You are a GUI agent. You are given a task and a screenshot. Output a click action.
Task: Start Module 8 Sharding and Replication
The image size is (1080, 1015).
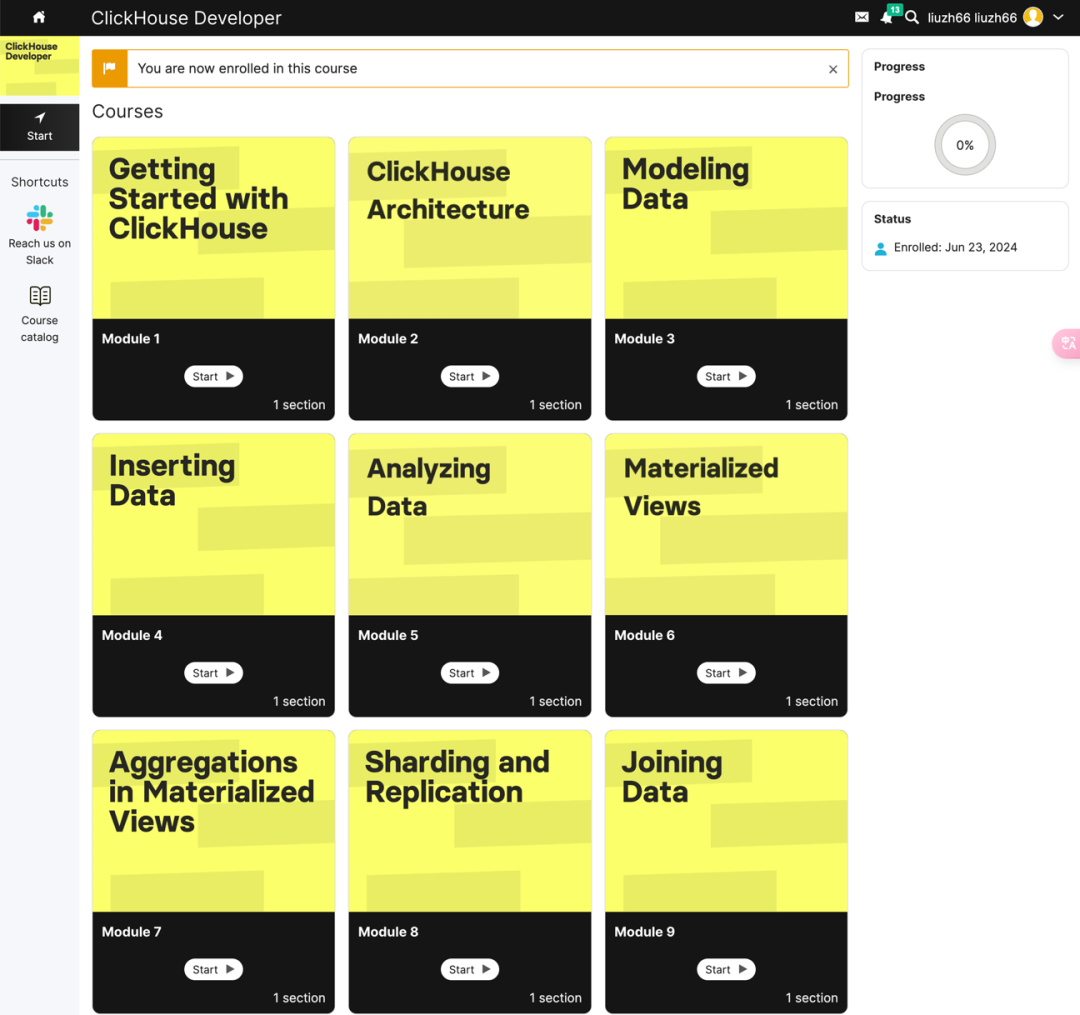tap(470, 970)
